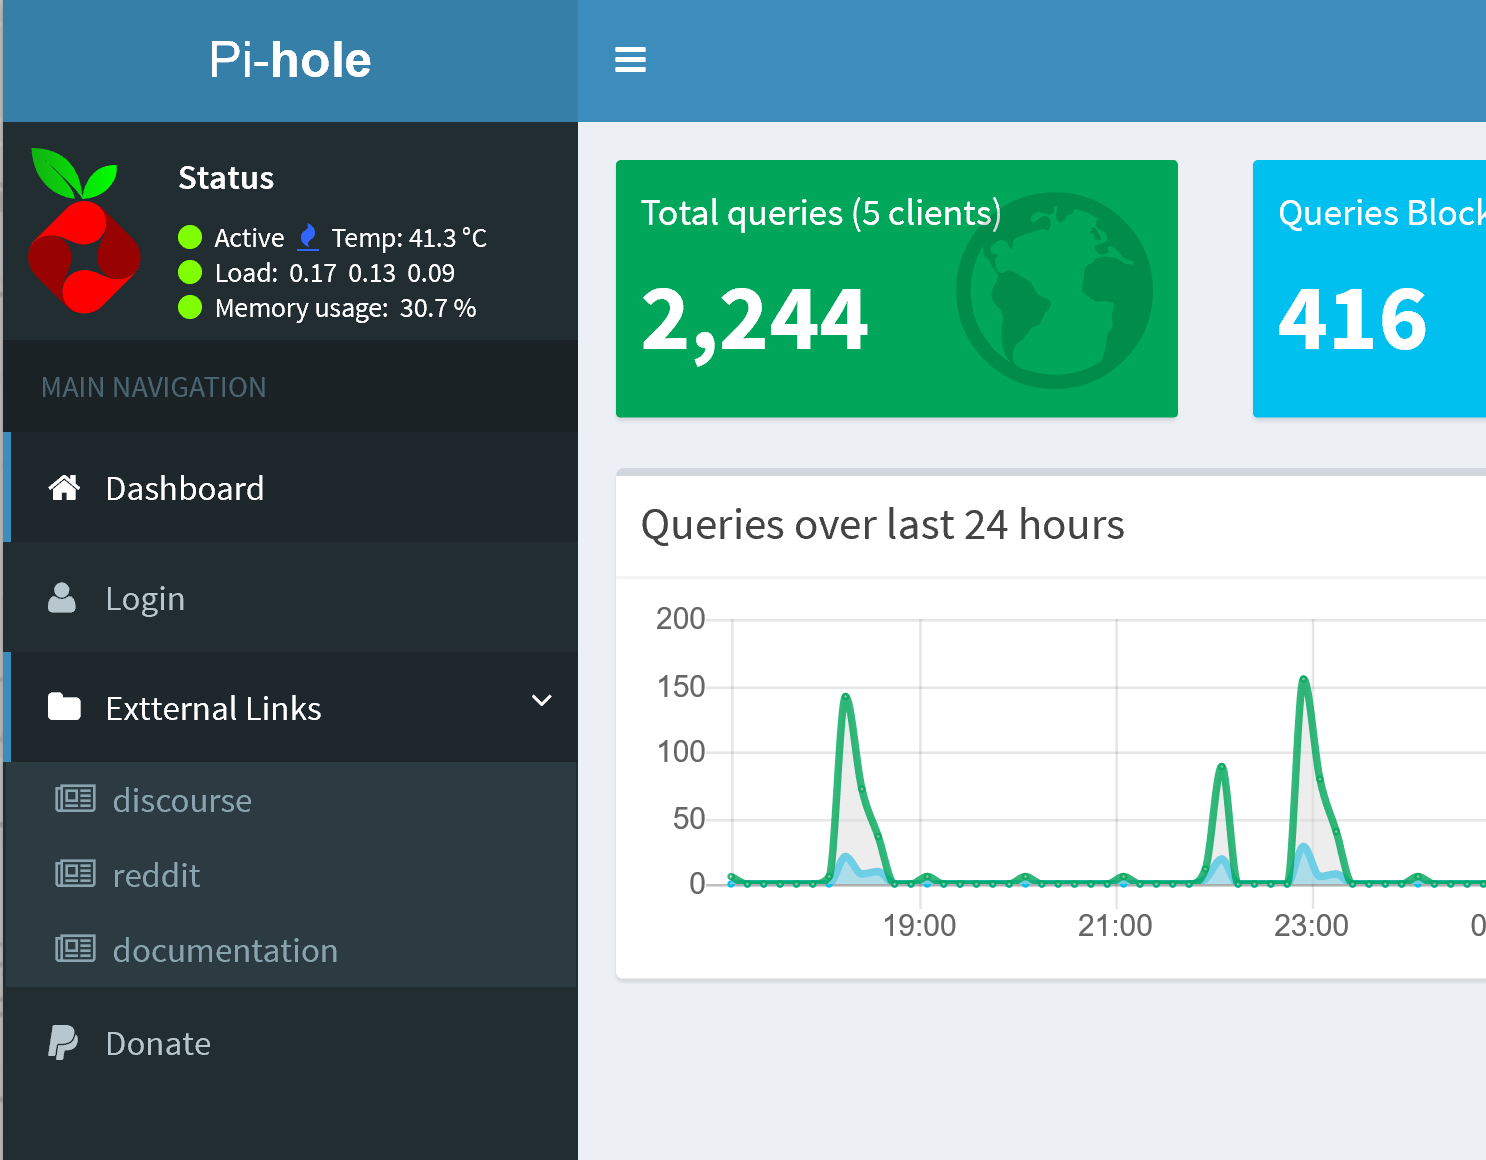Collapse the Extternal Links section
The width and height of the screenshot is (1486, 1160).
pyautogui.click(x=541, y=701)
